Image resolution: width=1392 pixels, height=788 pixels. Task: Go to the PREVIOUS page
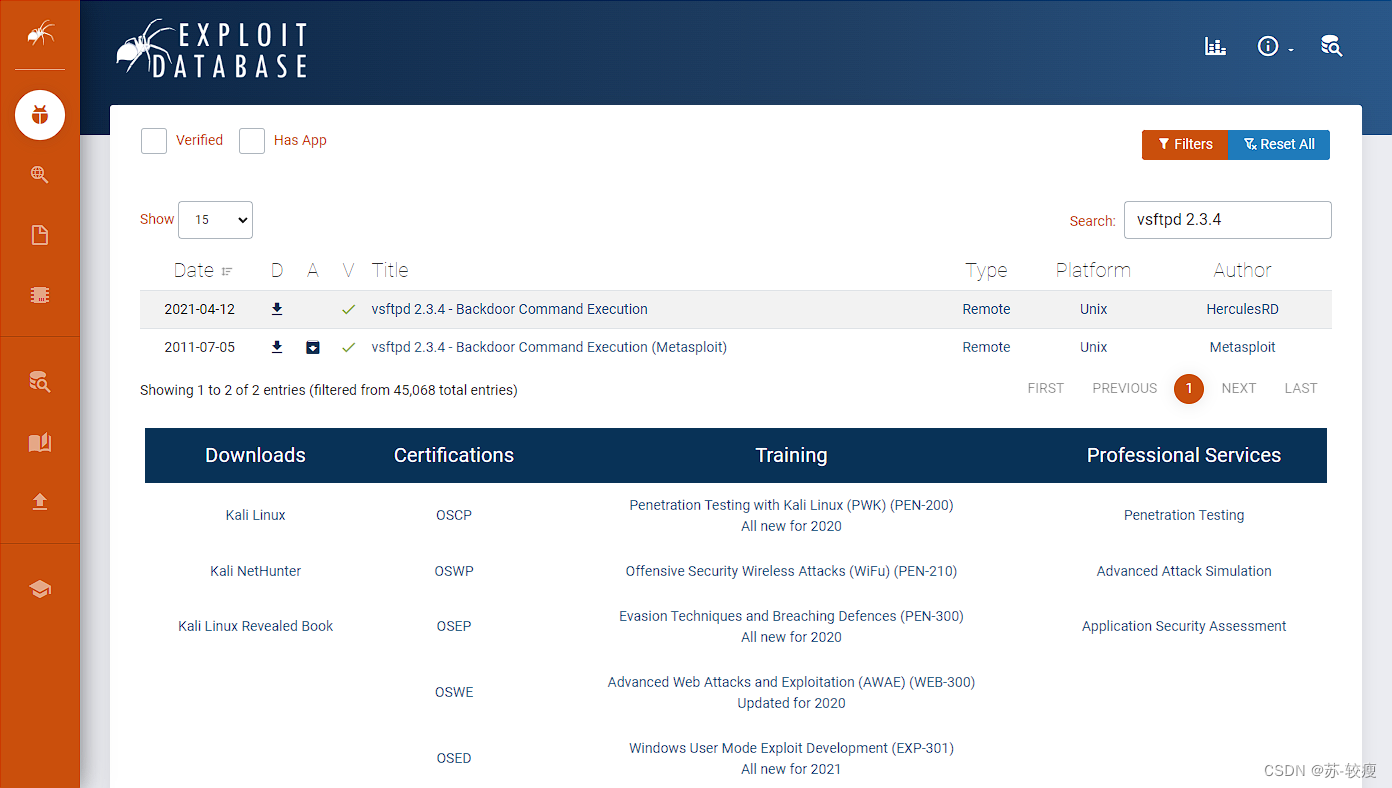(1124, 388)
